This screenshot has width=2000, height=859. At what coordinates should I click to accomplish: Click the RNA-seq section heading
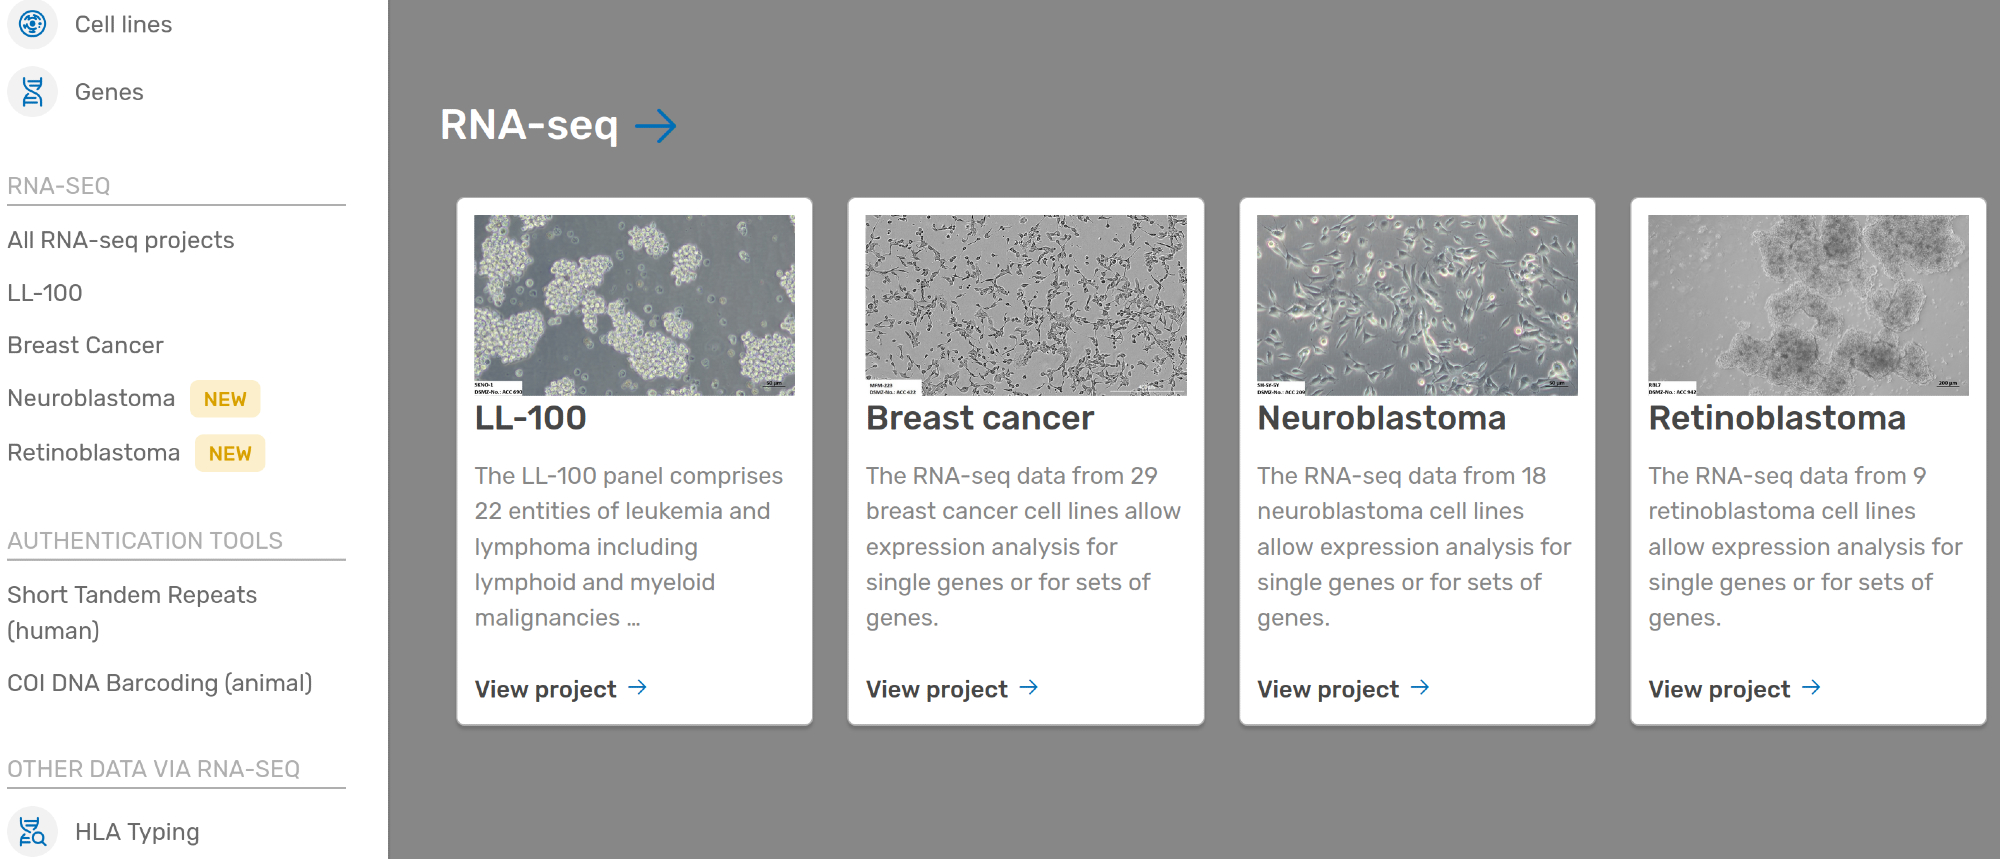[529, 126]
